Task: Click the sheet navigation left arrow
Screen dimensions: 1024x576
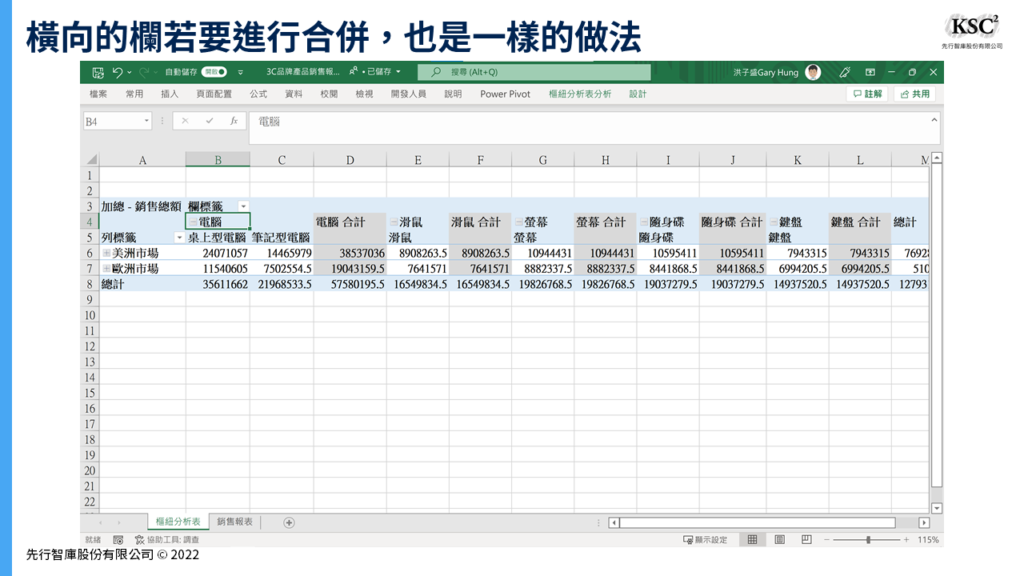Action: 100,522
